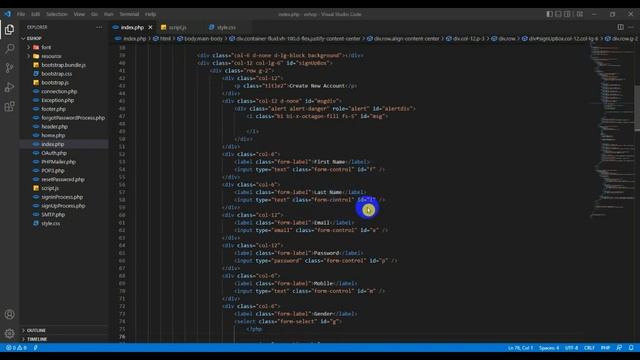Image resolution: width=640 pixels, height=360 pixels.
Task: Open editor More Actions ellipsis menu
Action: coord(631,27)
